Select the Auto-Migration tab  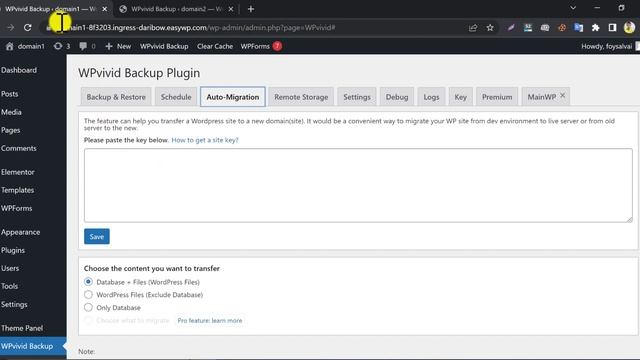(233, 97)
